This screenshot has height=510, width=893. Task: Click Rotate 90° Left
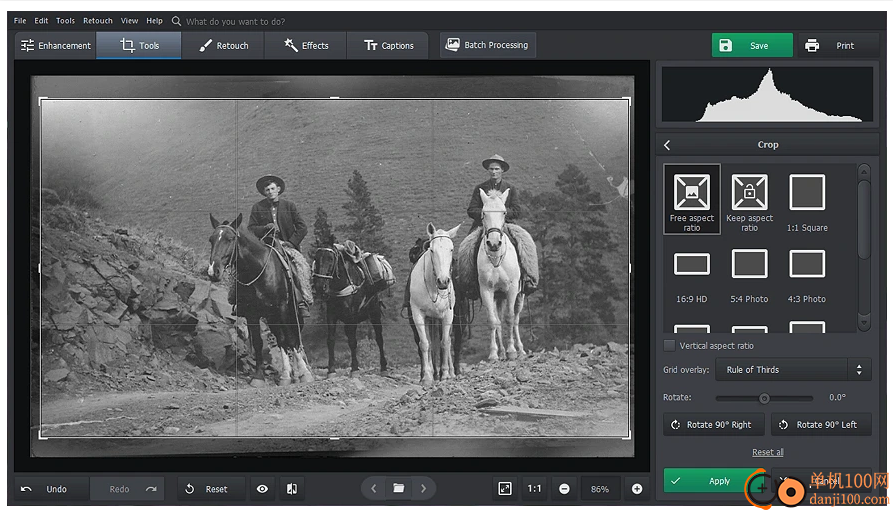[x=821, y=425]
